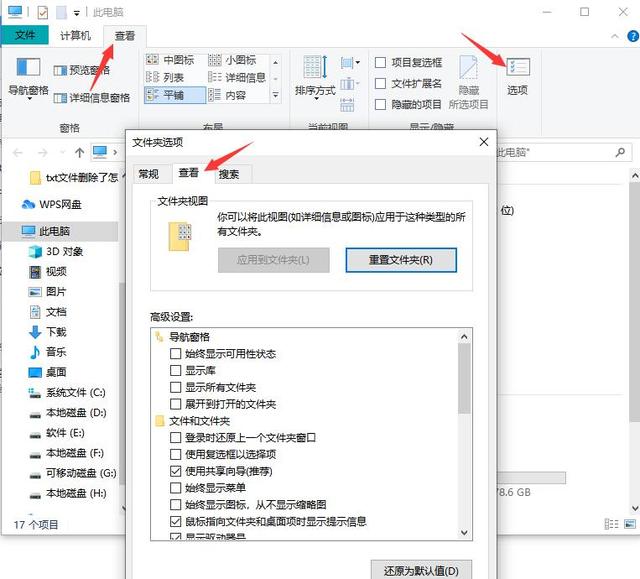Select Content (内容) layout

pyautogui.click(x=227, y=95)
